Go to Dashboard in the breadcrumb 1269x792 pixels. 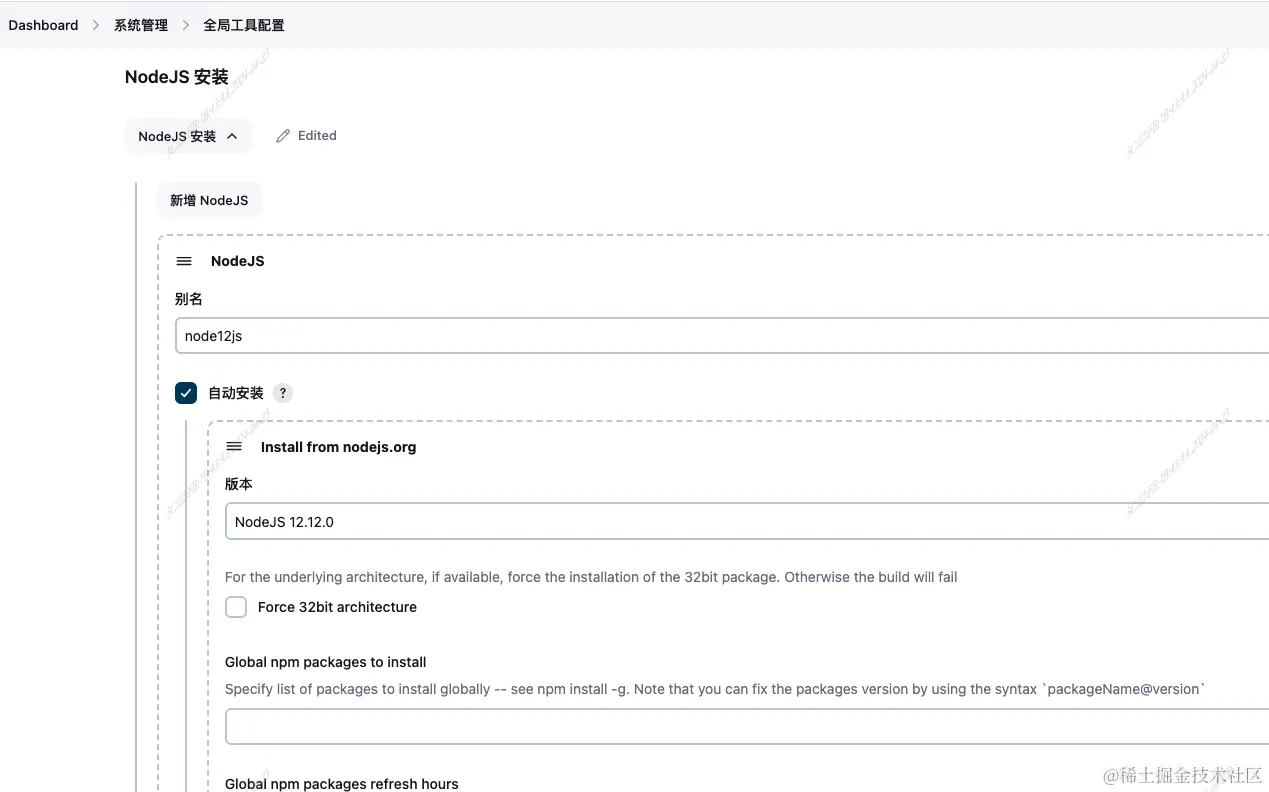(x=43, y=25)
